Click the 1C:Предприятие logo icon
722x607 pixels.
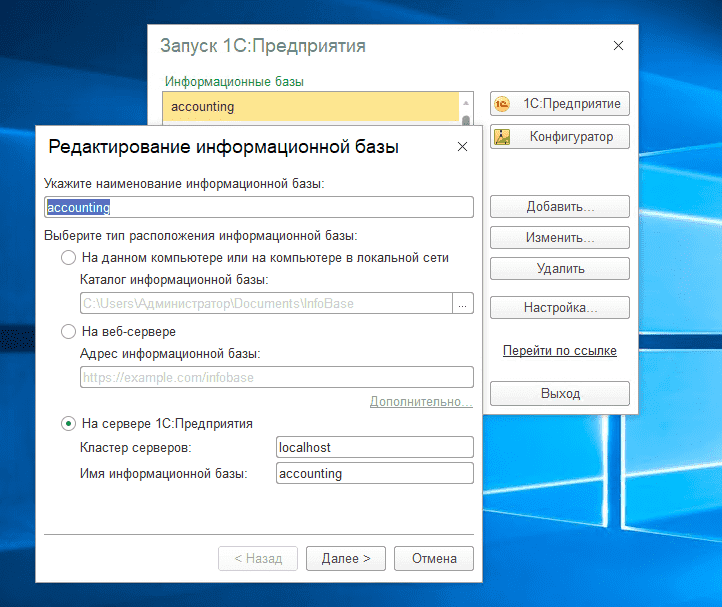coord(502,104)
